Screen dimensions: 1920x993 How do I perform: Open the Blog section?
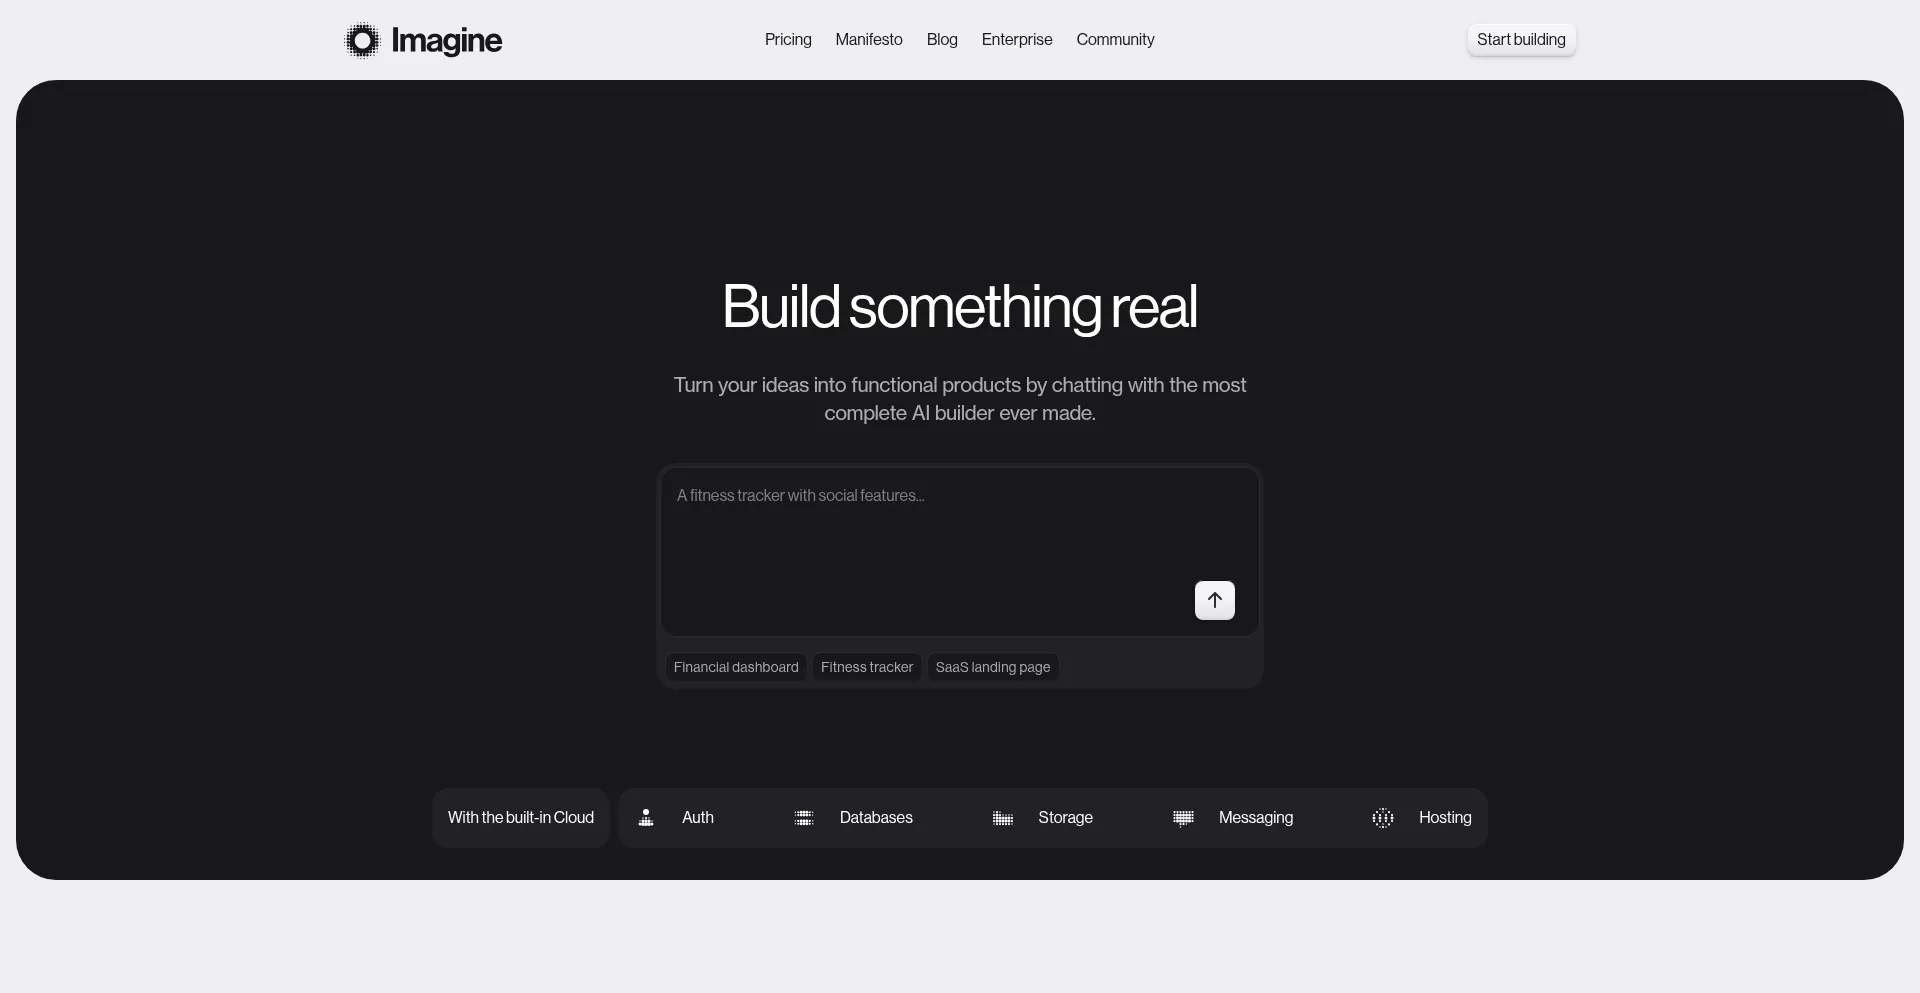tap(941, 40)
